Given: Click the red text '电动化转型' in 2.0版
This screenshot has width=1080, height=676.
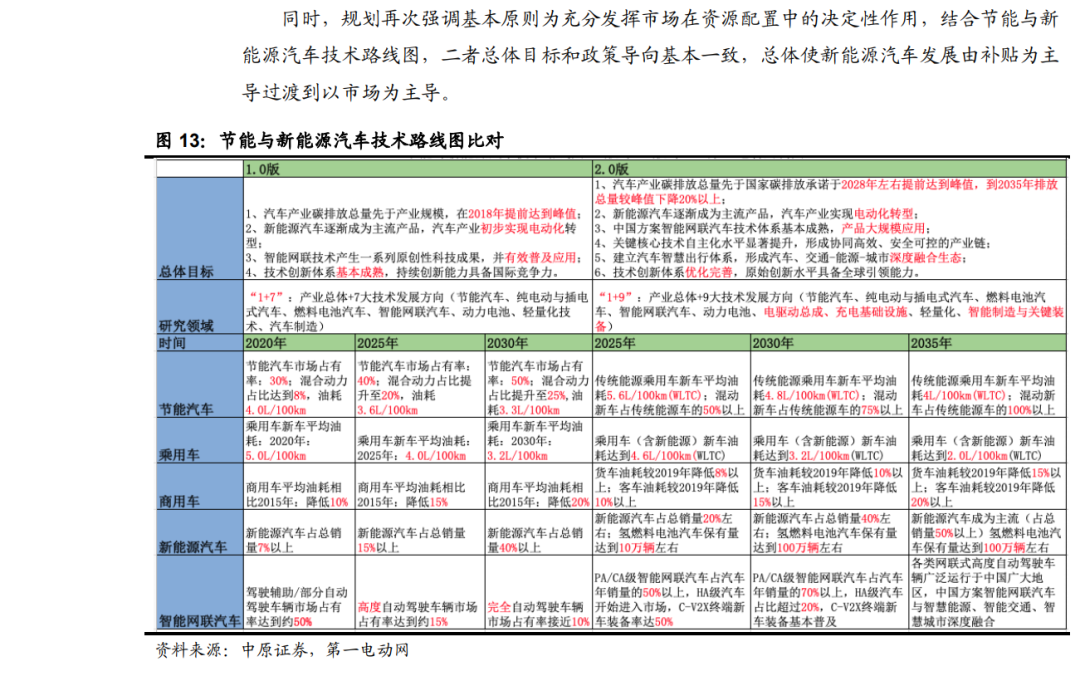Looking at the screenshot, I should (x=884, y=214).
